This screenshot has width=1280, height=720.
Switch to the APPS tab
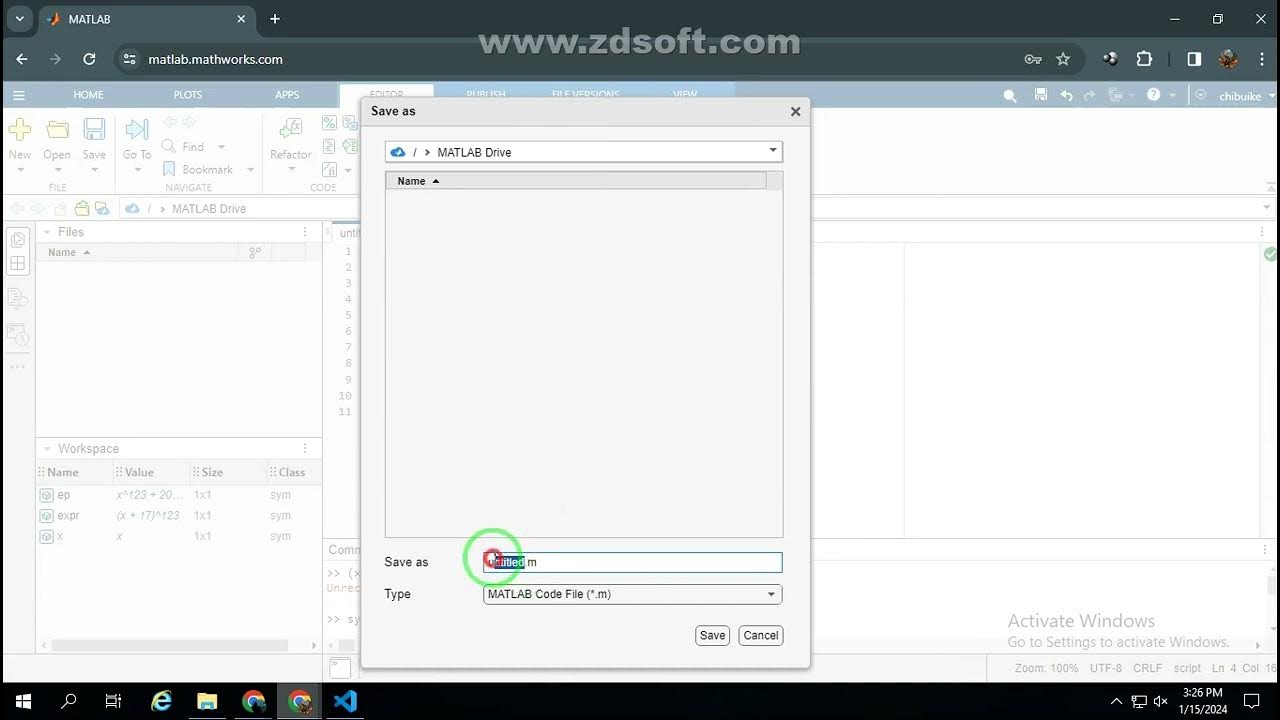(287, 95)
